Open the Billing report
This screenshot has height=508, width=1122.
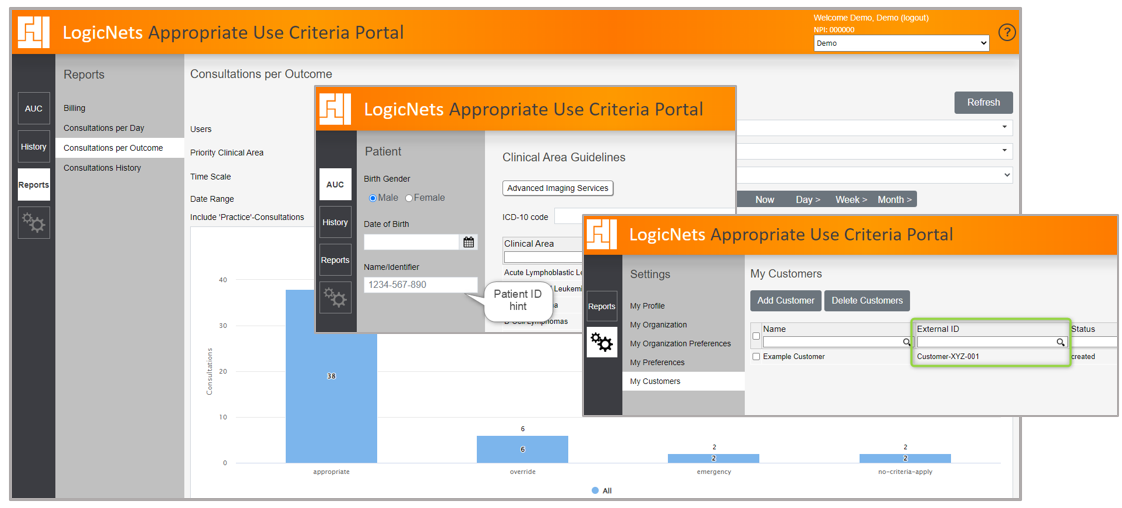(x=74, y=108)
